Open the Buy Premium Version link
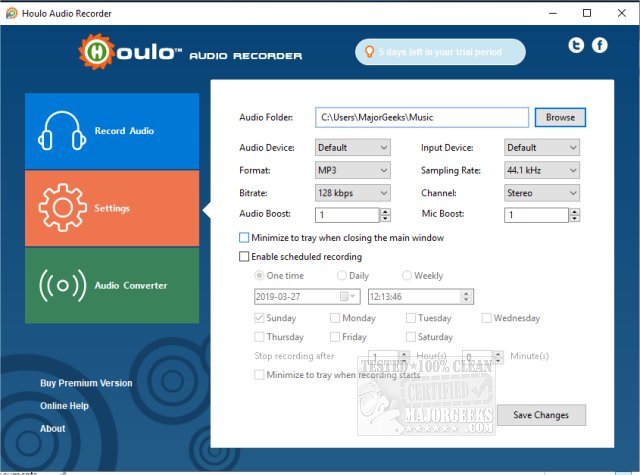The image size is (640, 475). (86, 383)
